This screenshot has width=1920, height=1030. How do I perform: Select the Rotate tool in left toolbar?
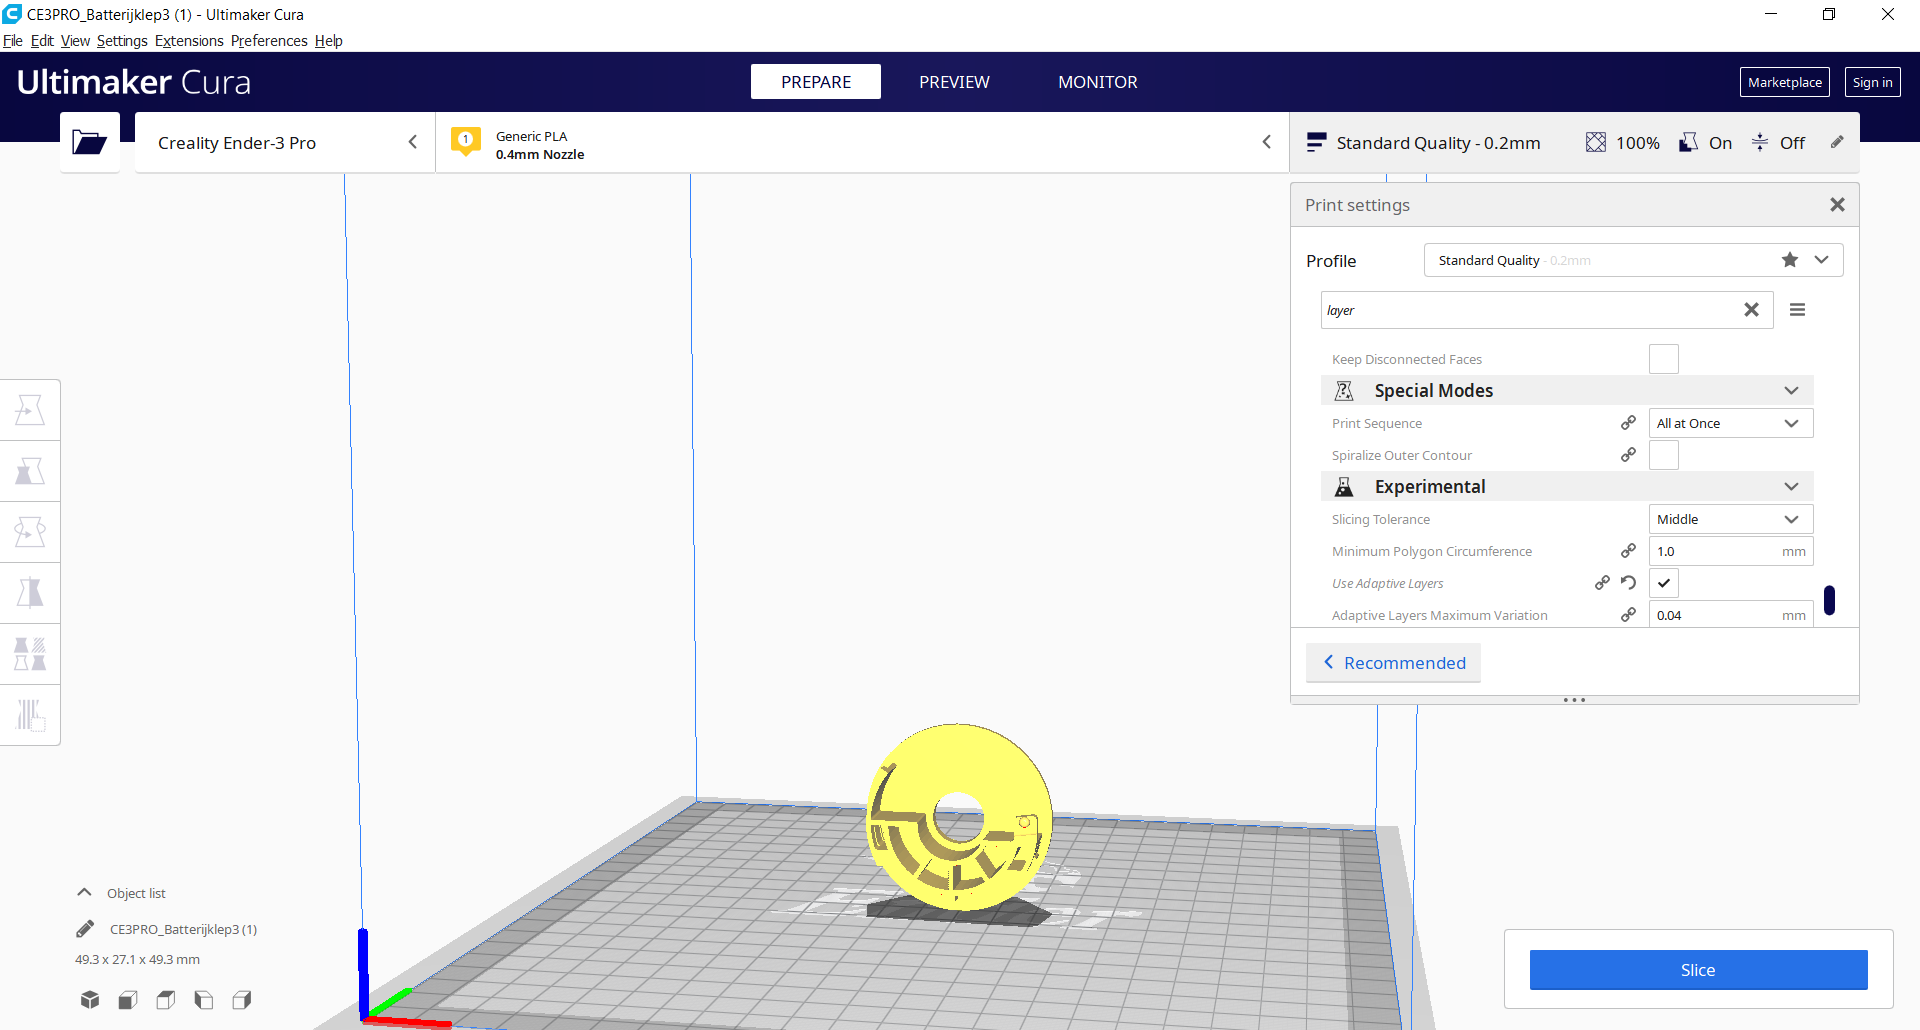click(x=30, y=532)
